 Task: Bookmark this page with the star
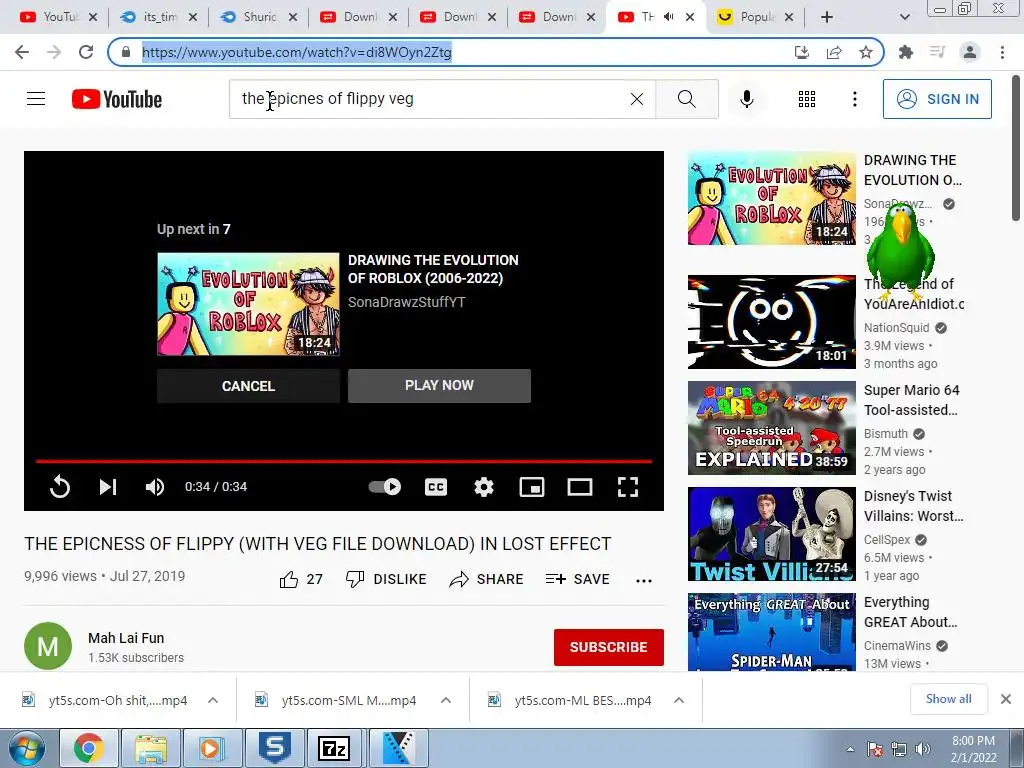point(866,52)
